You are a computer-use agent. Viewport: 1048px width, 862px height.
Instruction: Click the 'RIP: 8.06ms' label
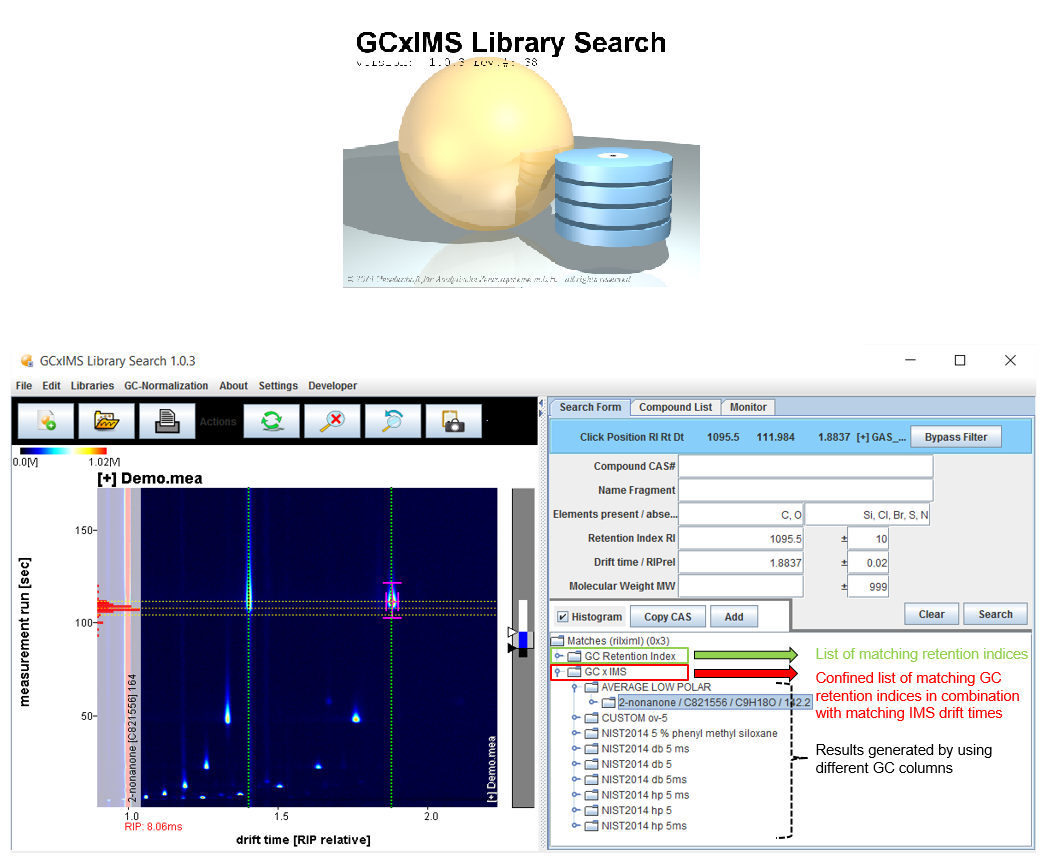coord(153,827)
